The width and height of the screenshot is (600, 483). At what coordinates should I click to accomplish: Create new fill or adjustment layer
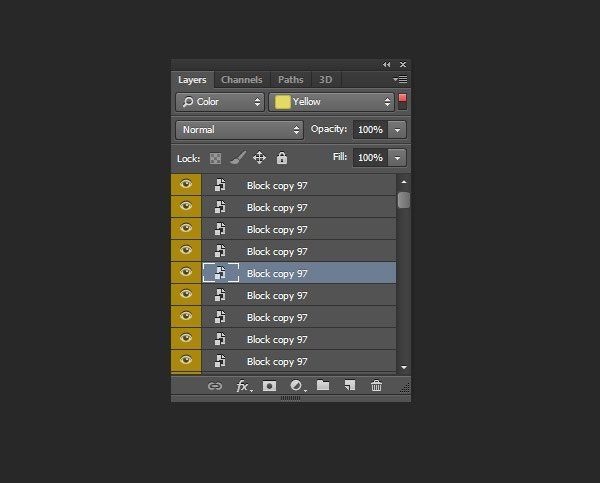pyautogui.click(x=297, y=386)
